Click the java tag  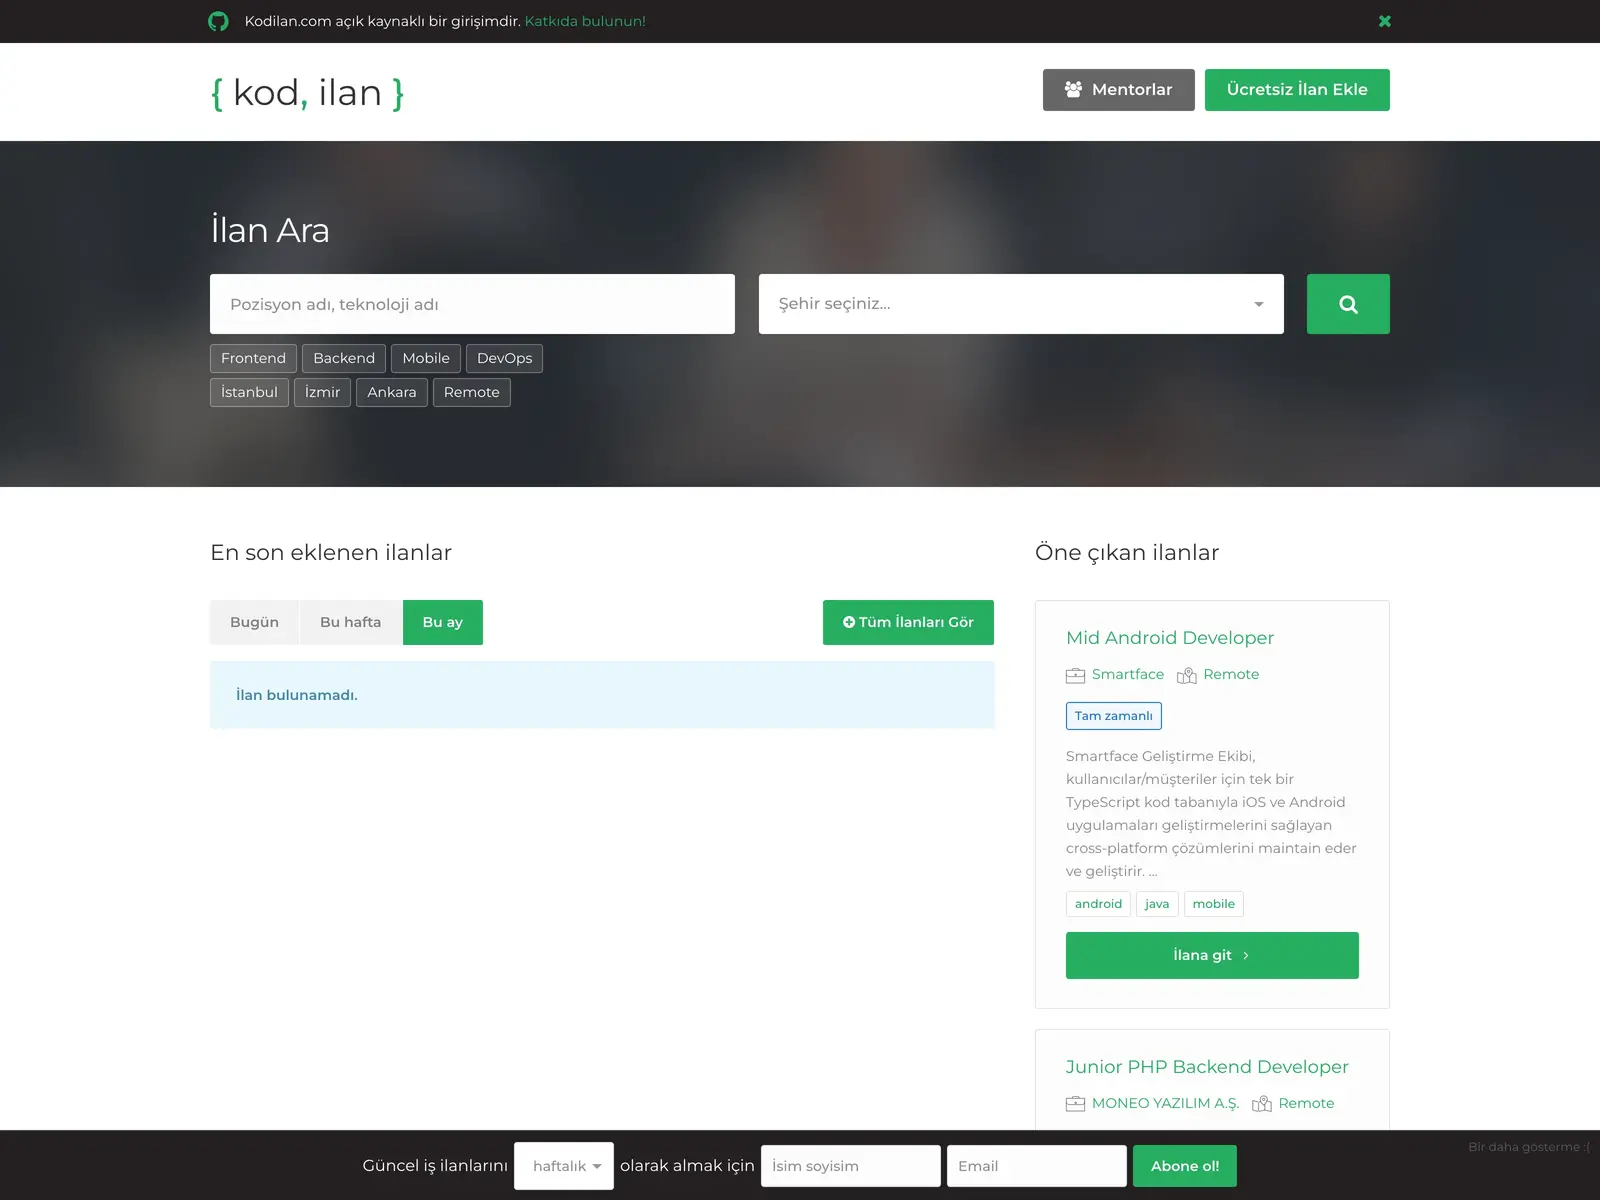(x=1157, y=904)
